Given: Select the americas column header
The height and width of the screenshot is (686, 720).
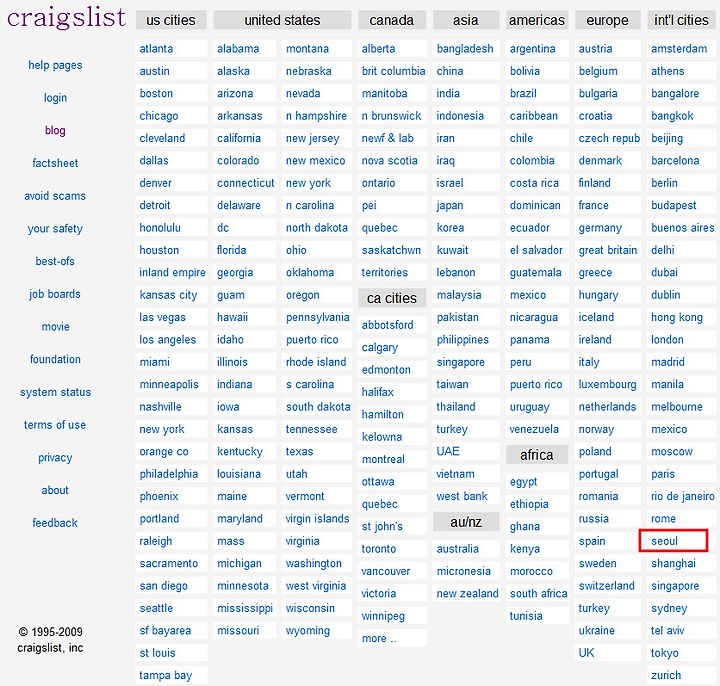Looking at the screenshot, I should click(537, 20).
